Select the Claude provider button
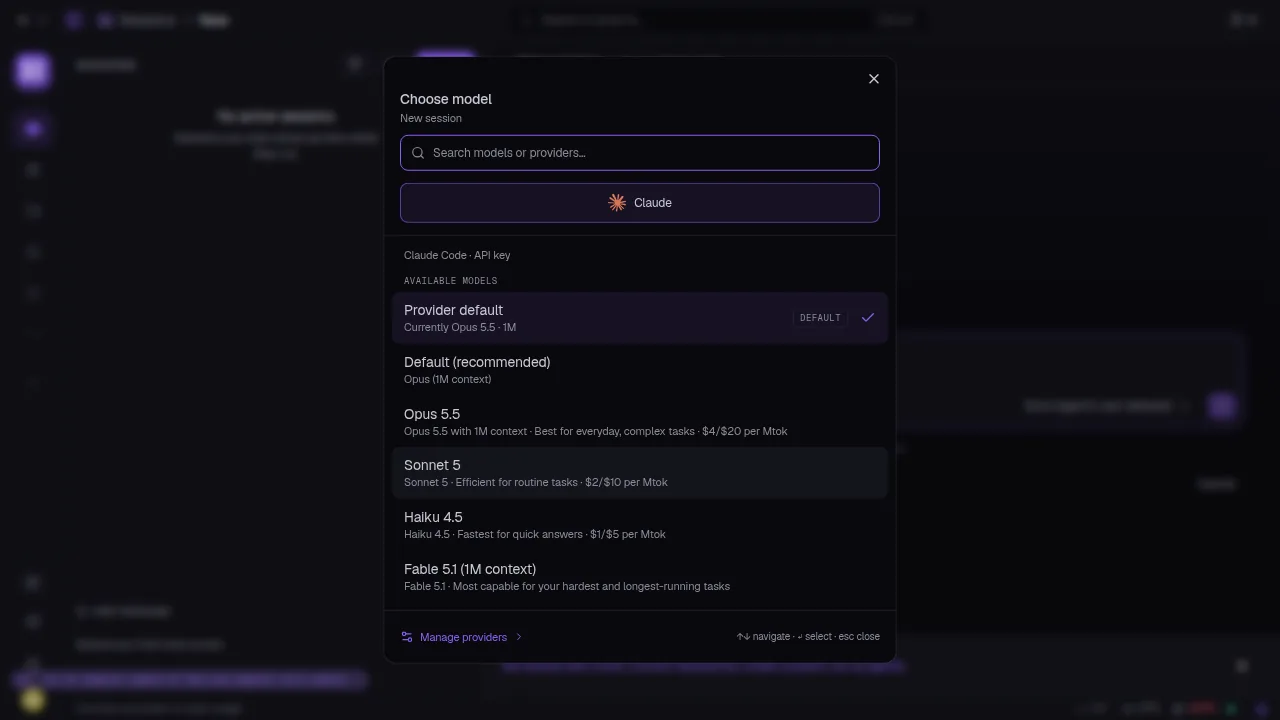The height and width of the screenshot is (720, 1280). point(640,203)
